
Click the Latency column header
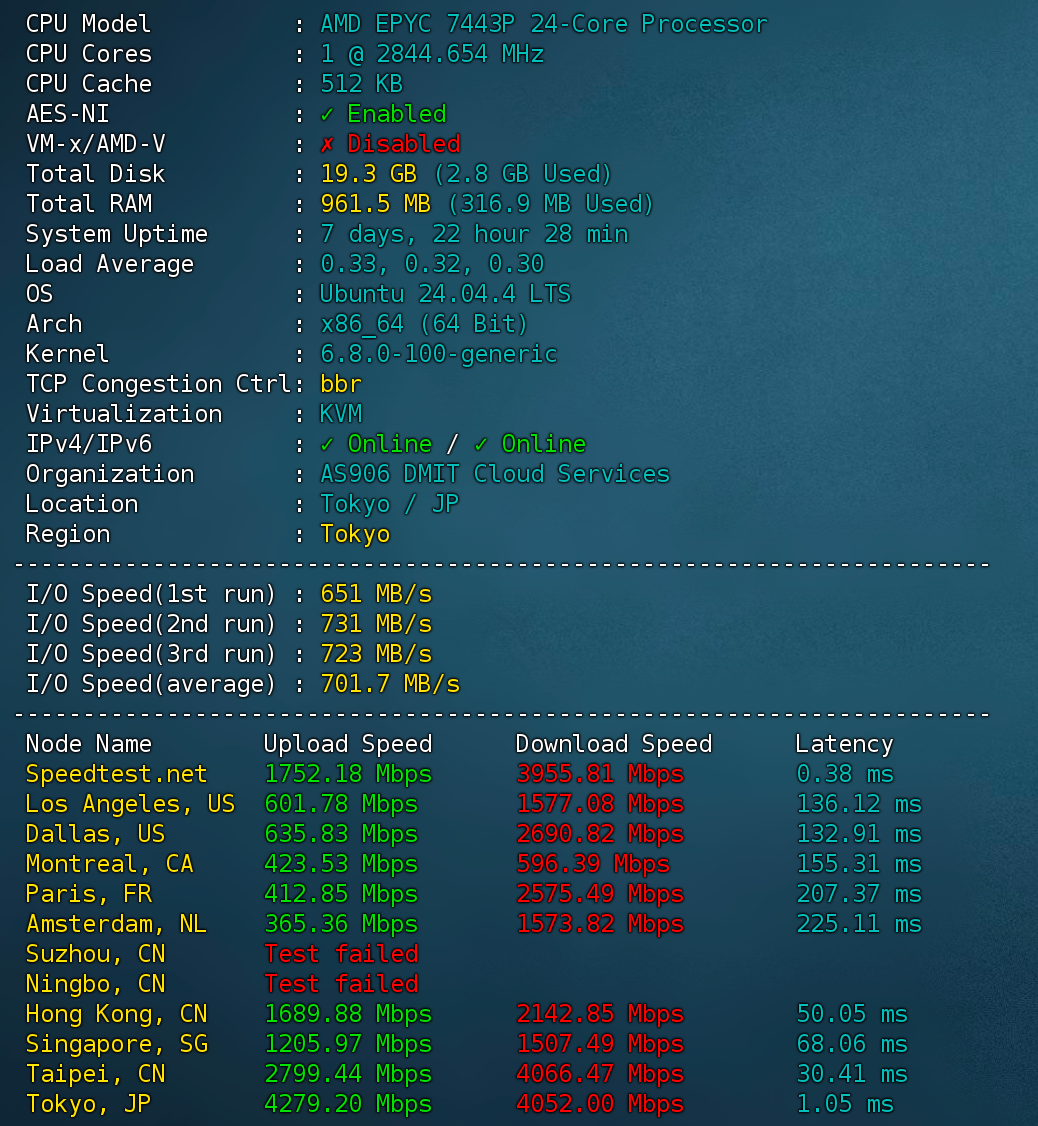[x=844, y=744]
